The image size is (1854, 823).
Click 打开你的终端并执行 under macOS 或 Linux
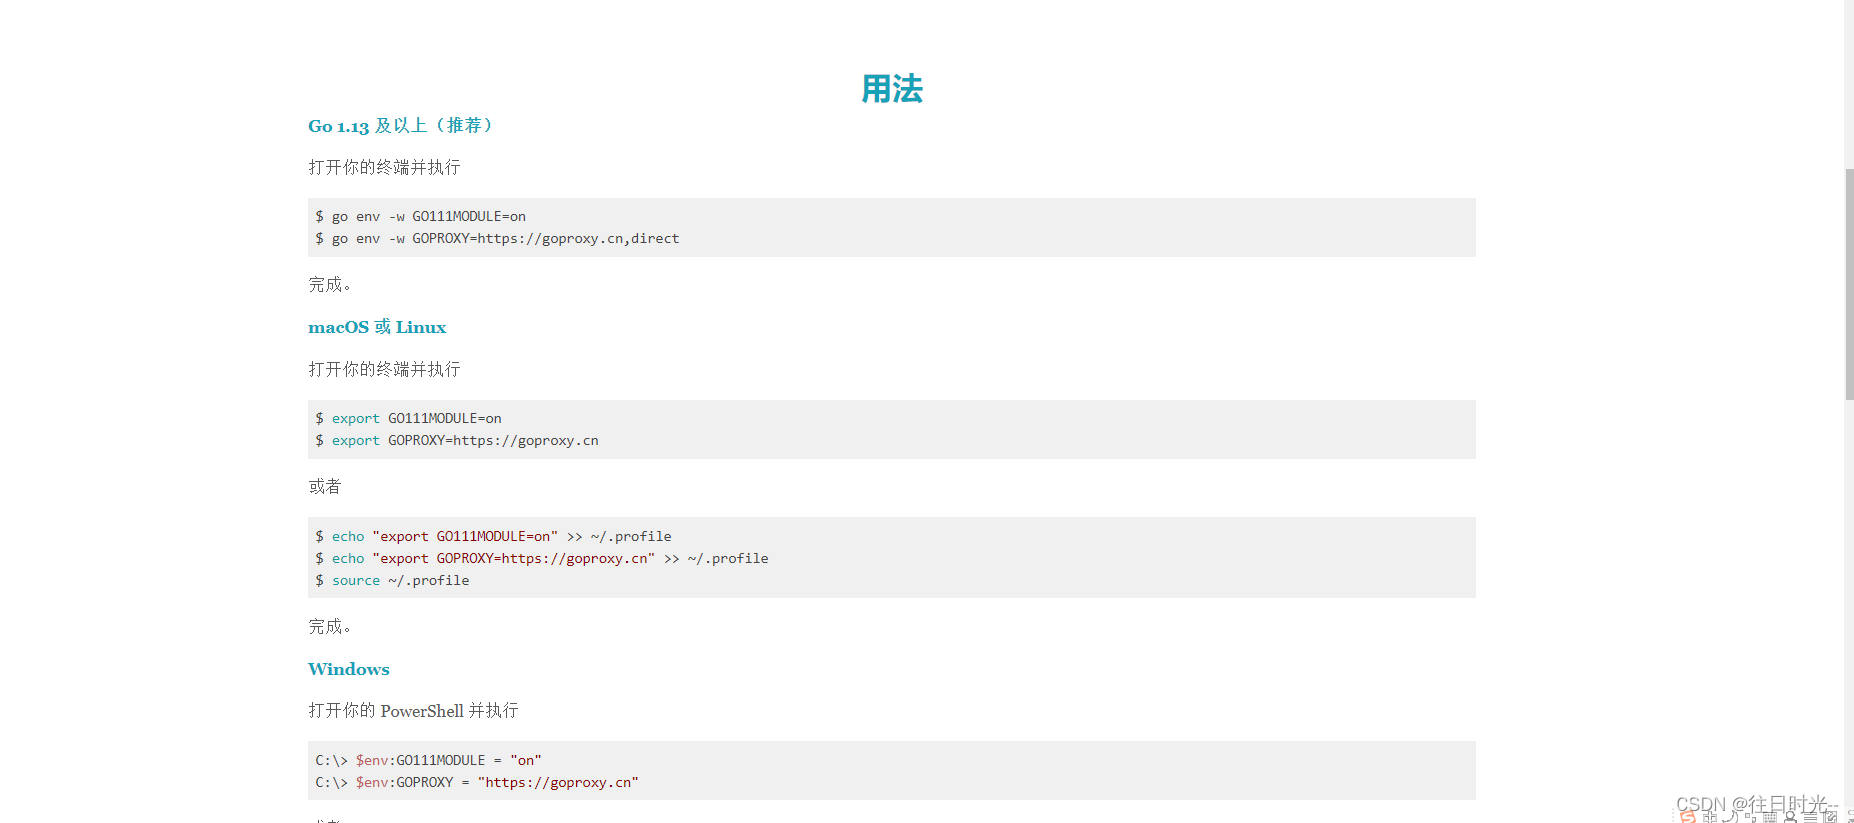point(385,369)
